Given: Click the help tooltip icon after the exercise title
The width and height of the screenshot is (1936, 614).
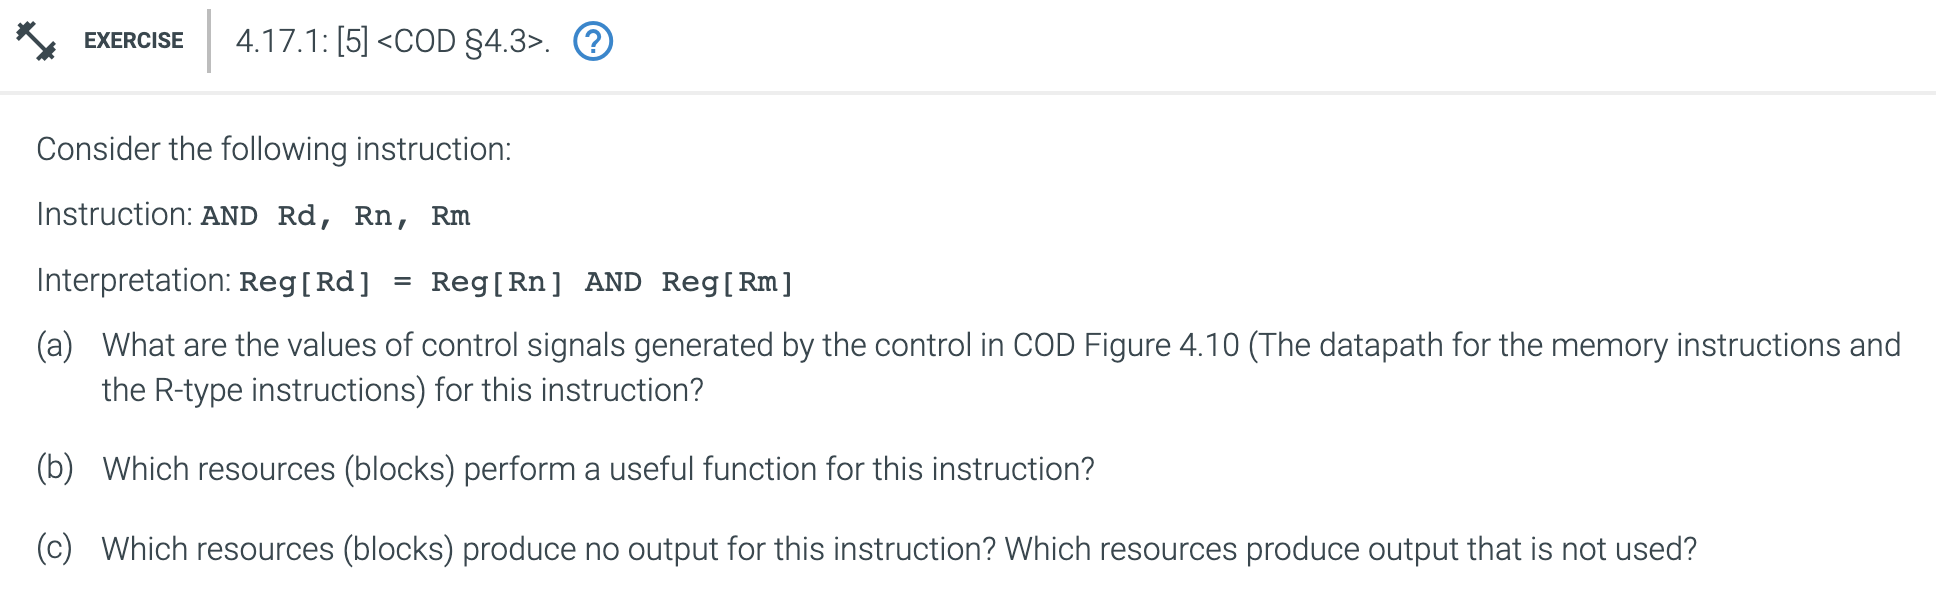Looking at the screenshot, I should point(593,41).
